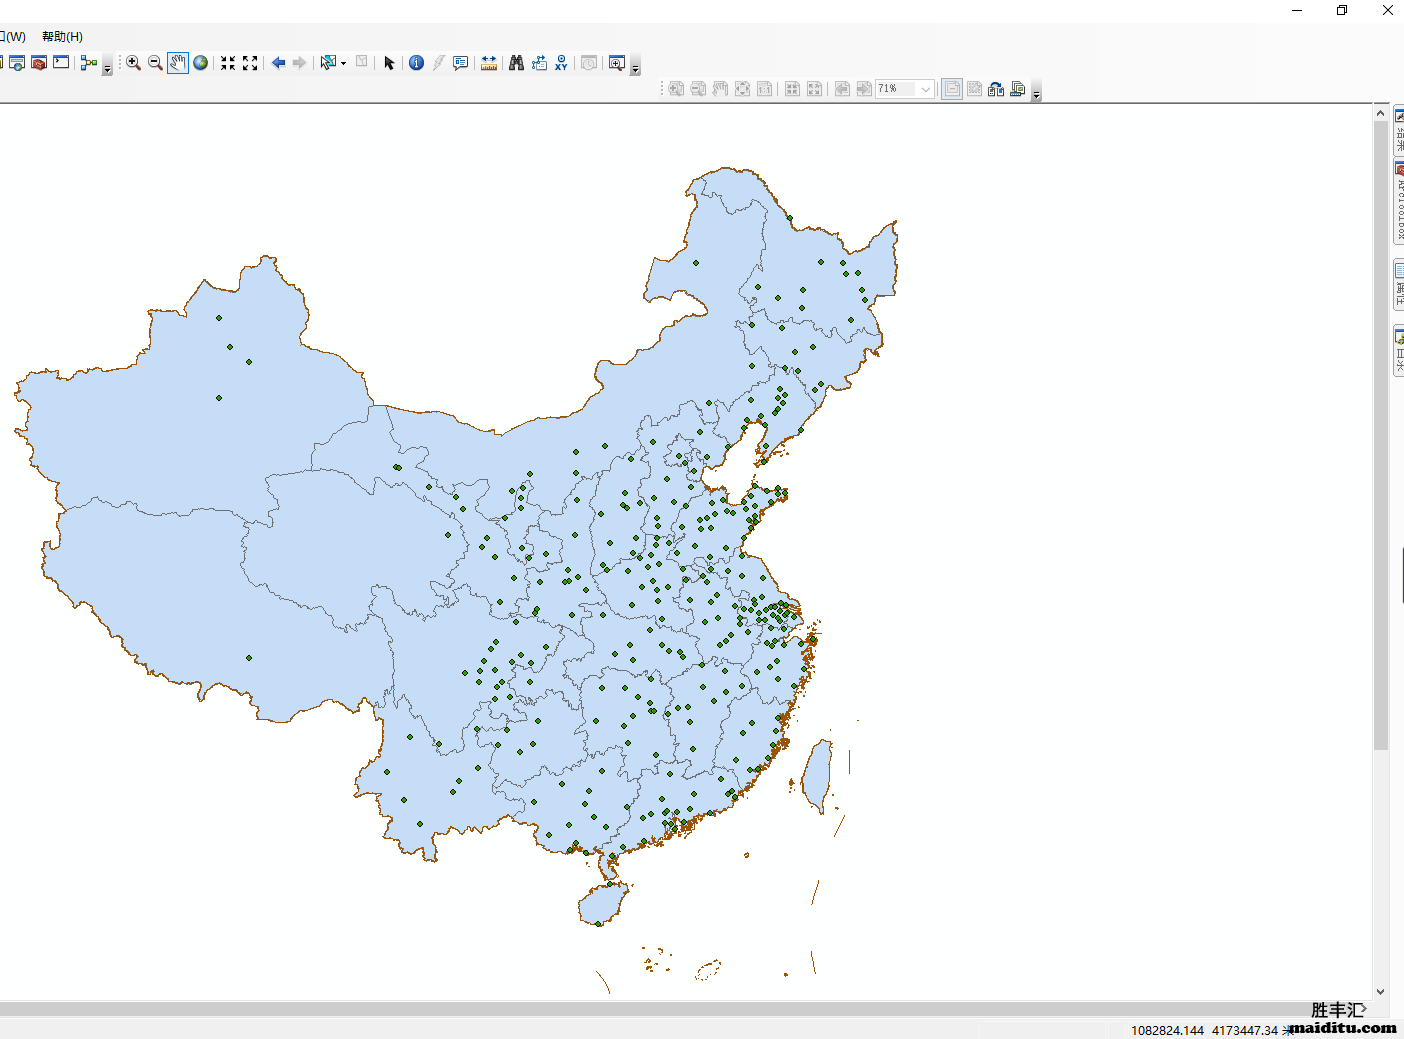Click the previous extent back arrow
This screenshot has width=1404, height=1039.
278,63
